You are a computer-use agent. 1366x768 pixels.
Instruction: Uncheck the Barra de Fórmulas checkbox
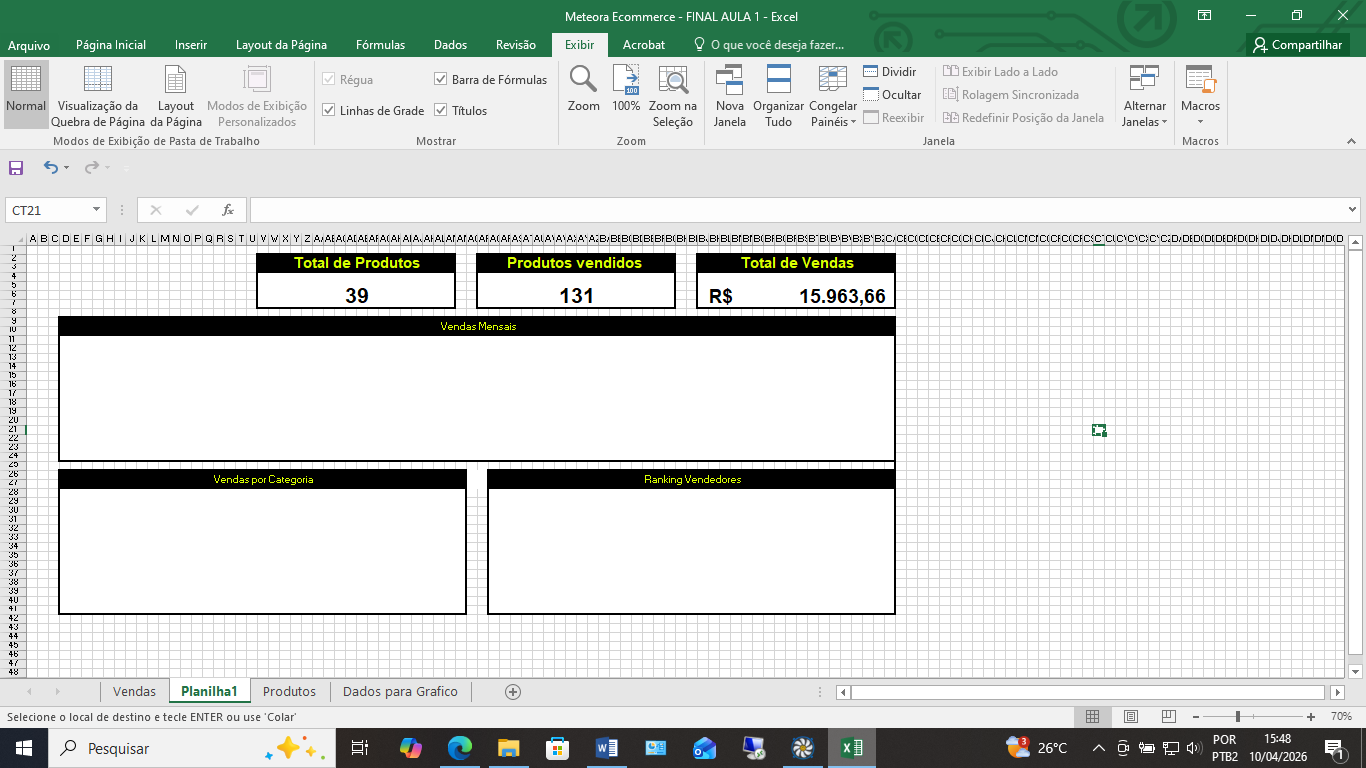(441, 79)
